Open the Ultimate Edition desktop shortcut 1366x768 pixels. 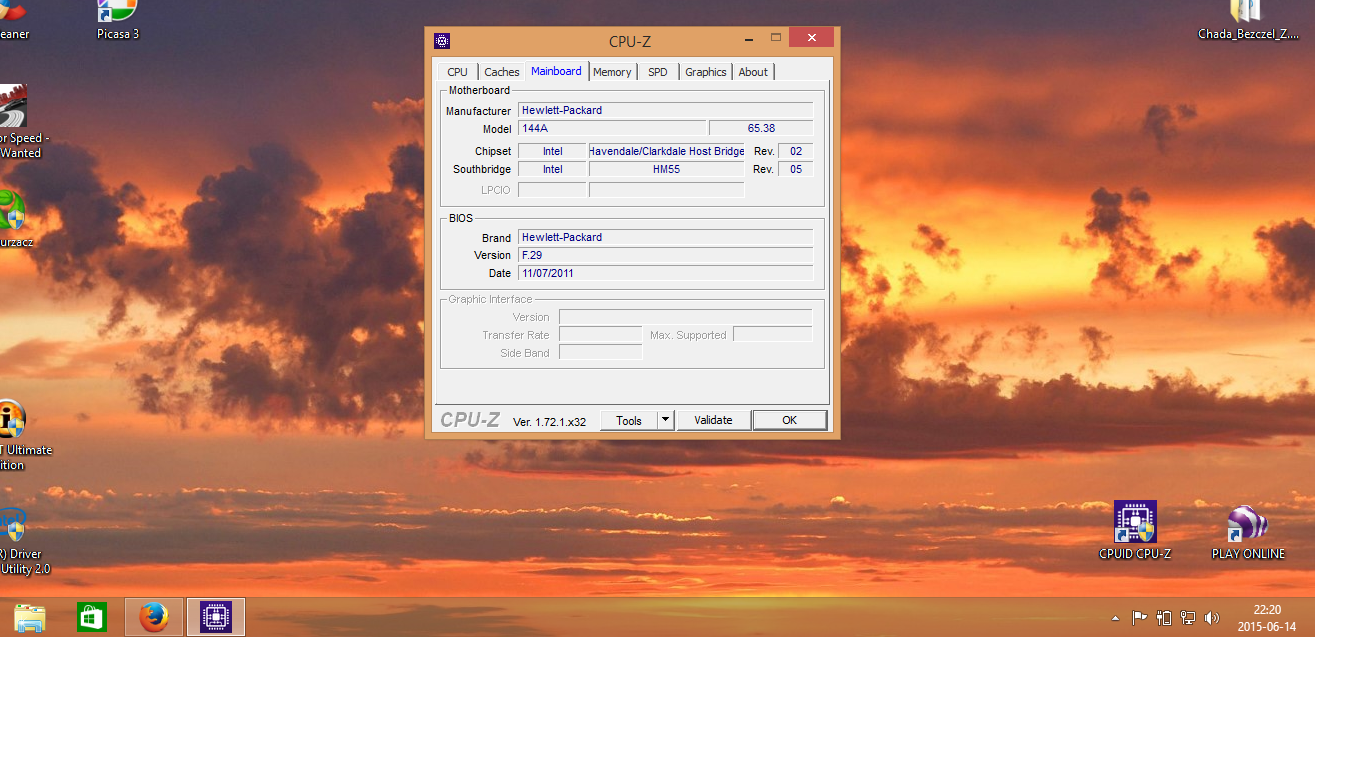tap(22, 436)
